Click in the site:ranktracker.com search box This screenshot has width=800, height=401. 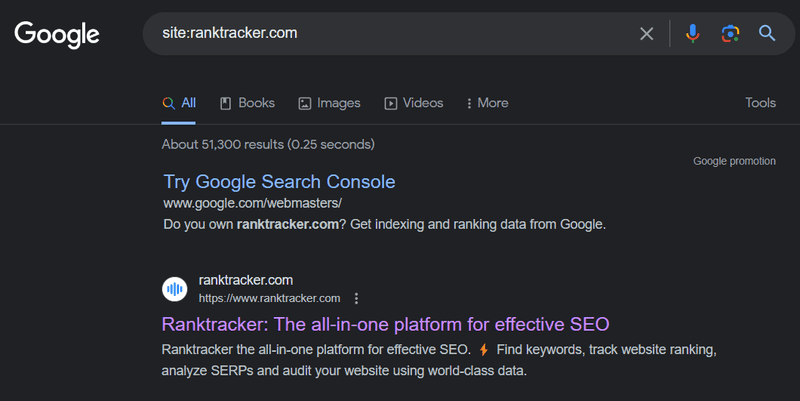pyautogui.click(x=390, y=34)
